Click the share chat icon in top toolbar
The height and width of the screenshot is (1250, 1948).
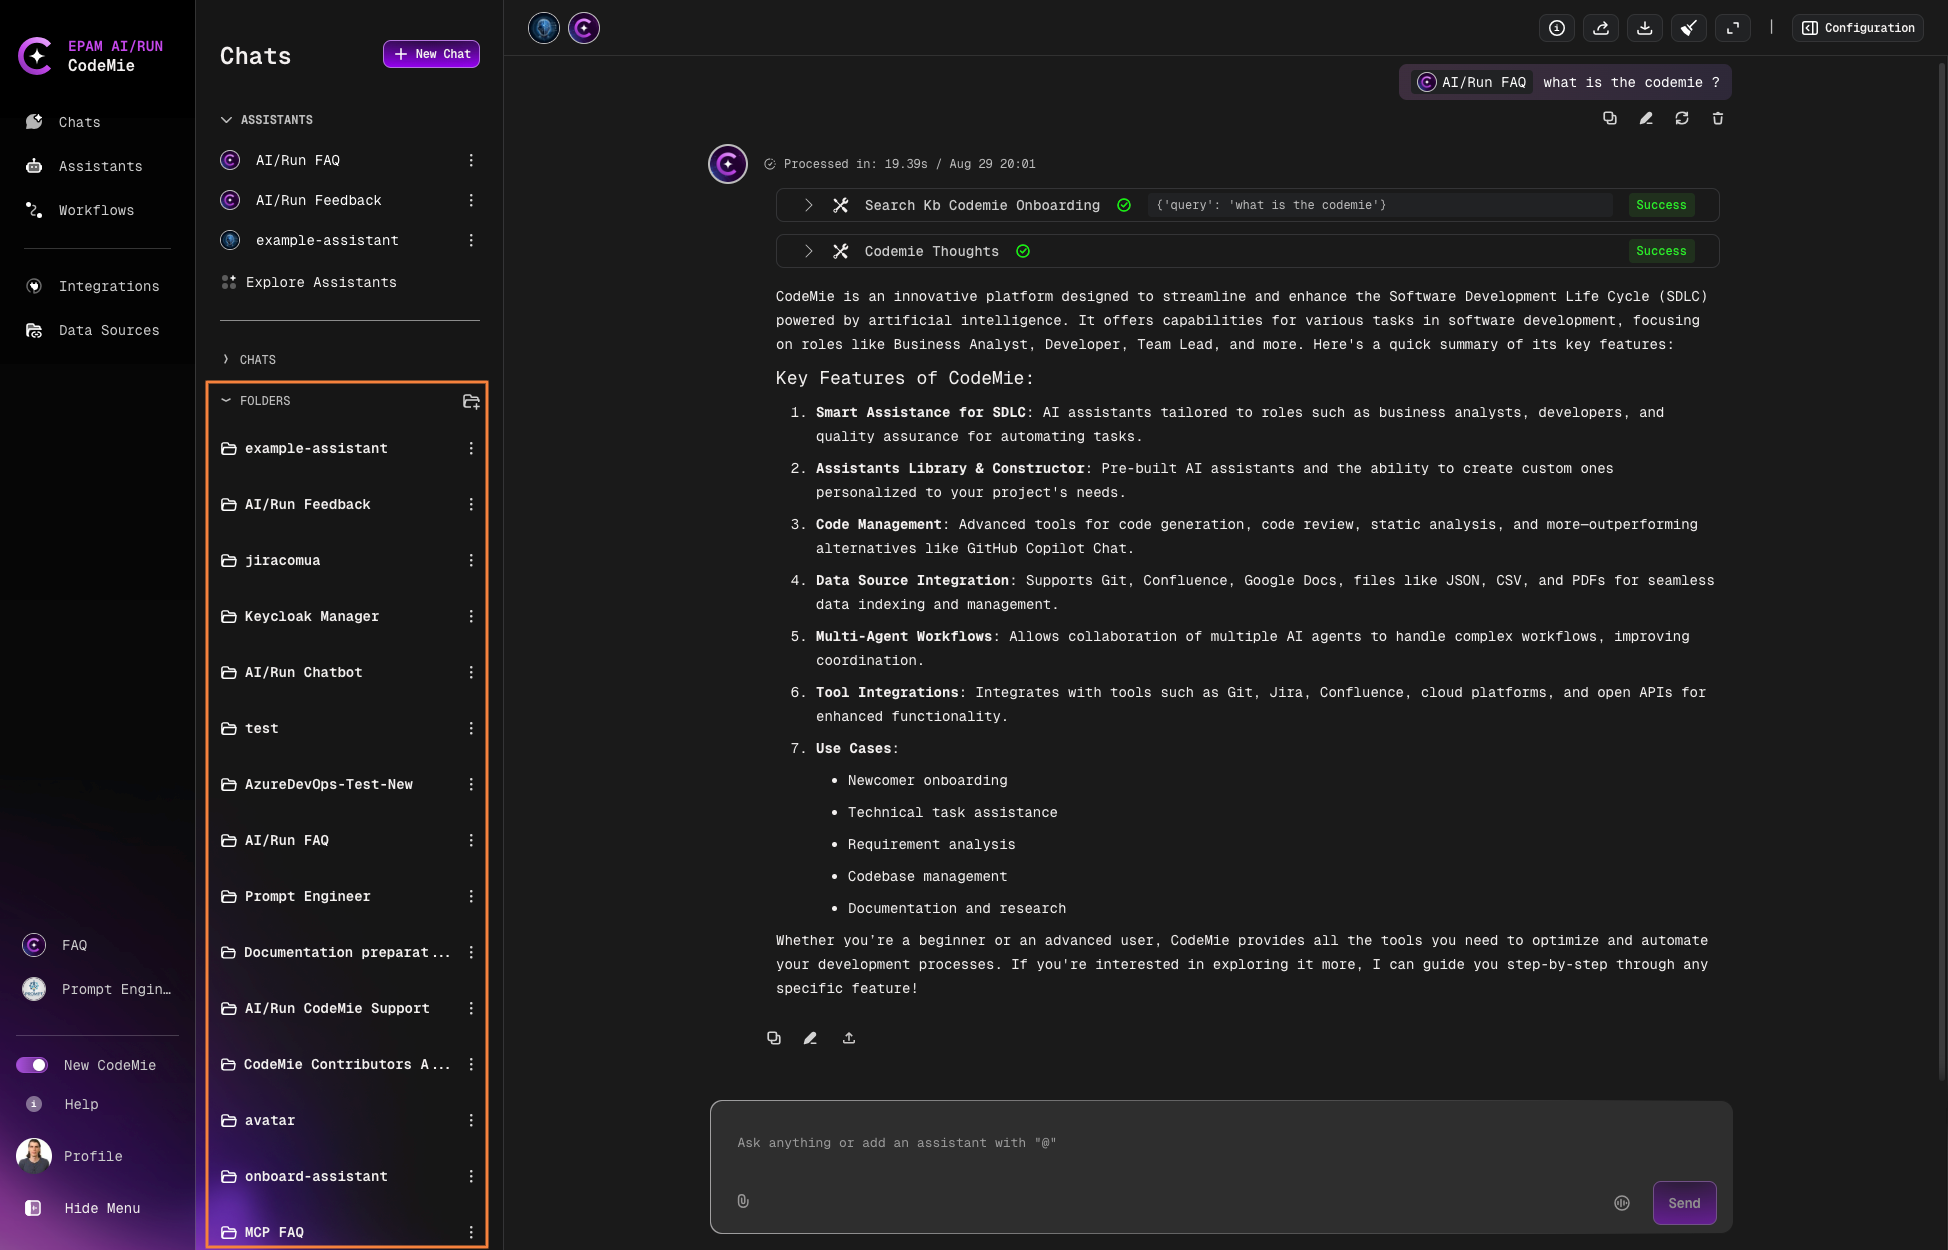[1601, 28]
